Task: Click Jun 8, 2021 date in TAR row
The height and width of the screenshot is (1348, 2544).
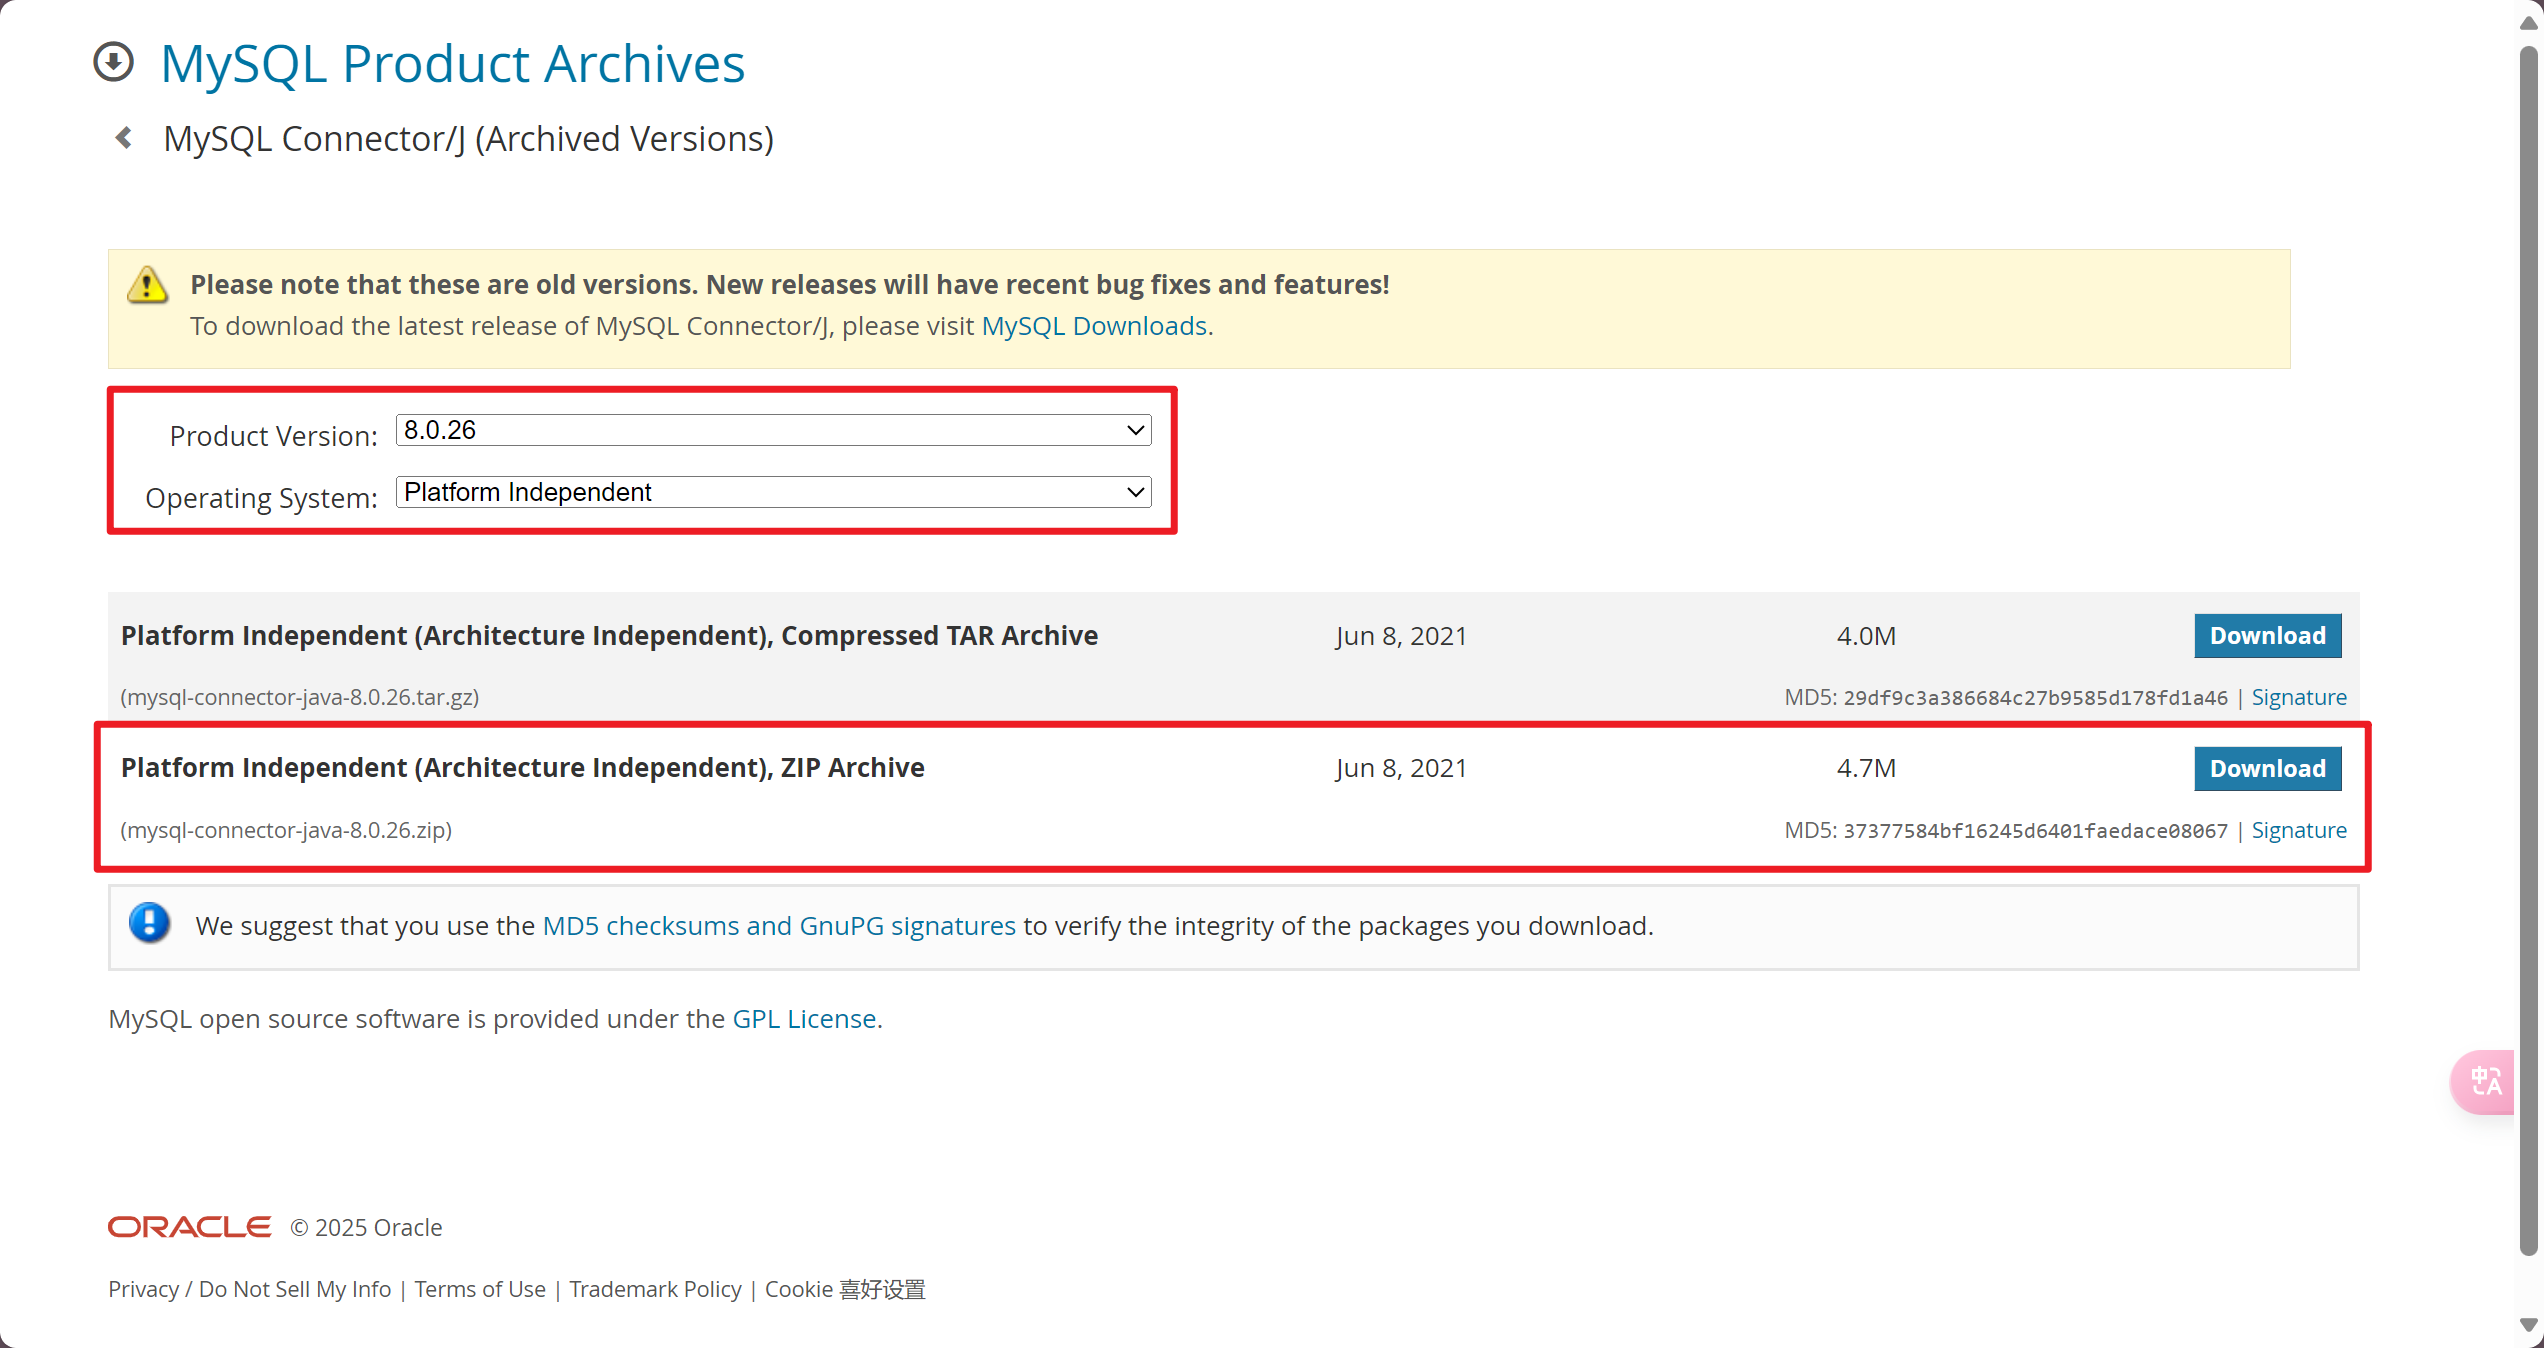Action: pyautogui.click(x=1401, y=636)
